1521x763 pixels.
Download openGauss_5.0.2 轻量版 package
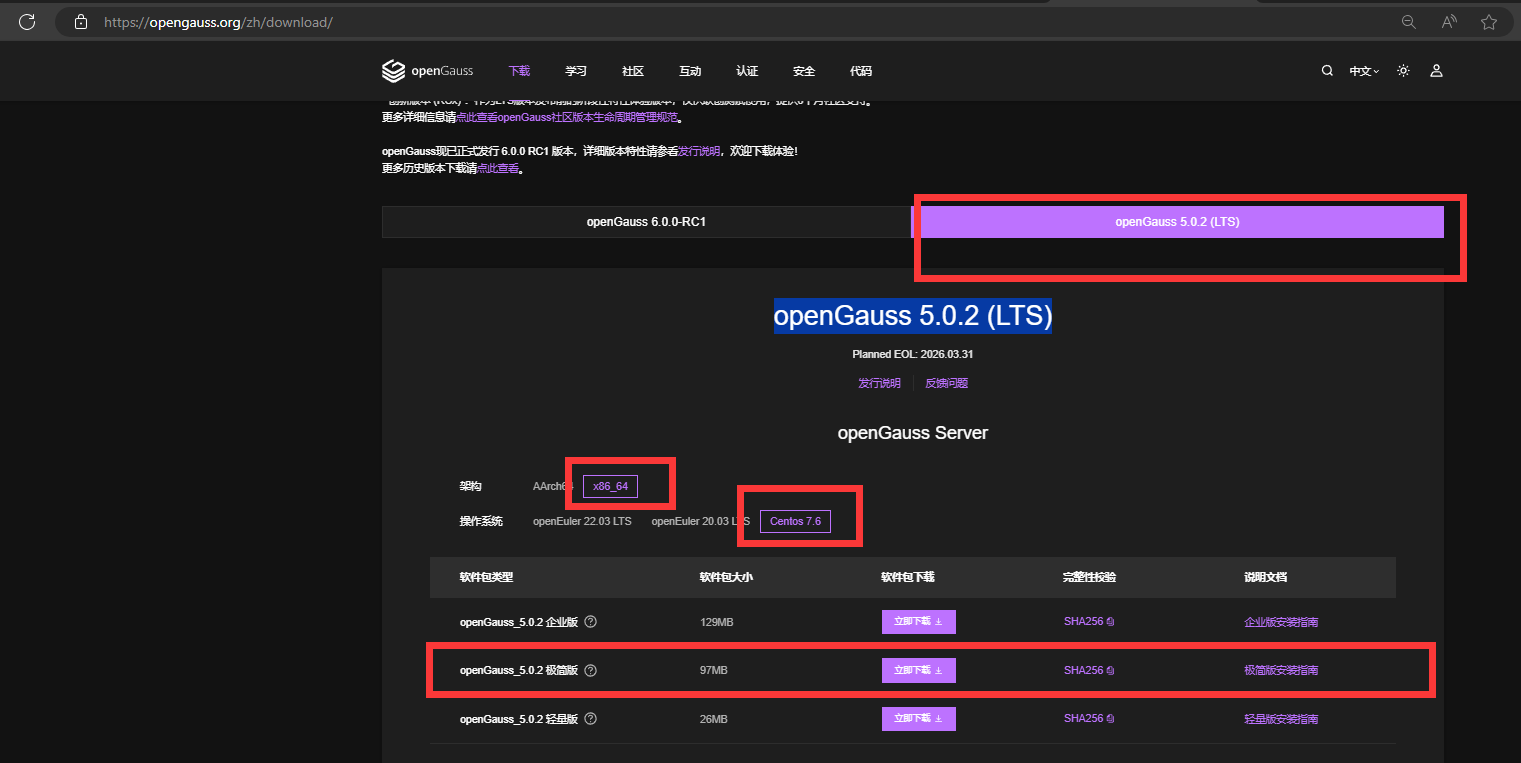click(918, 719)
